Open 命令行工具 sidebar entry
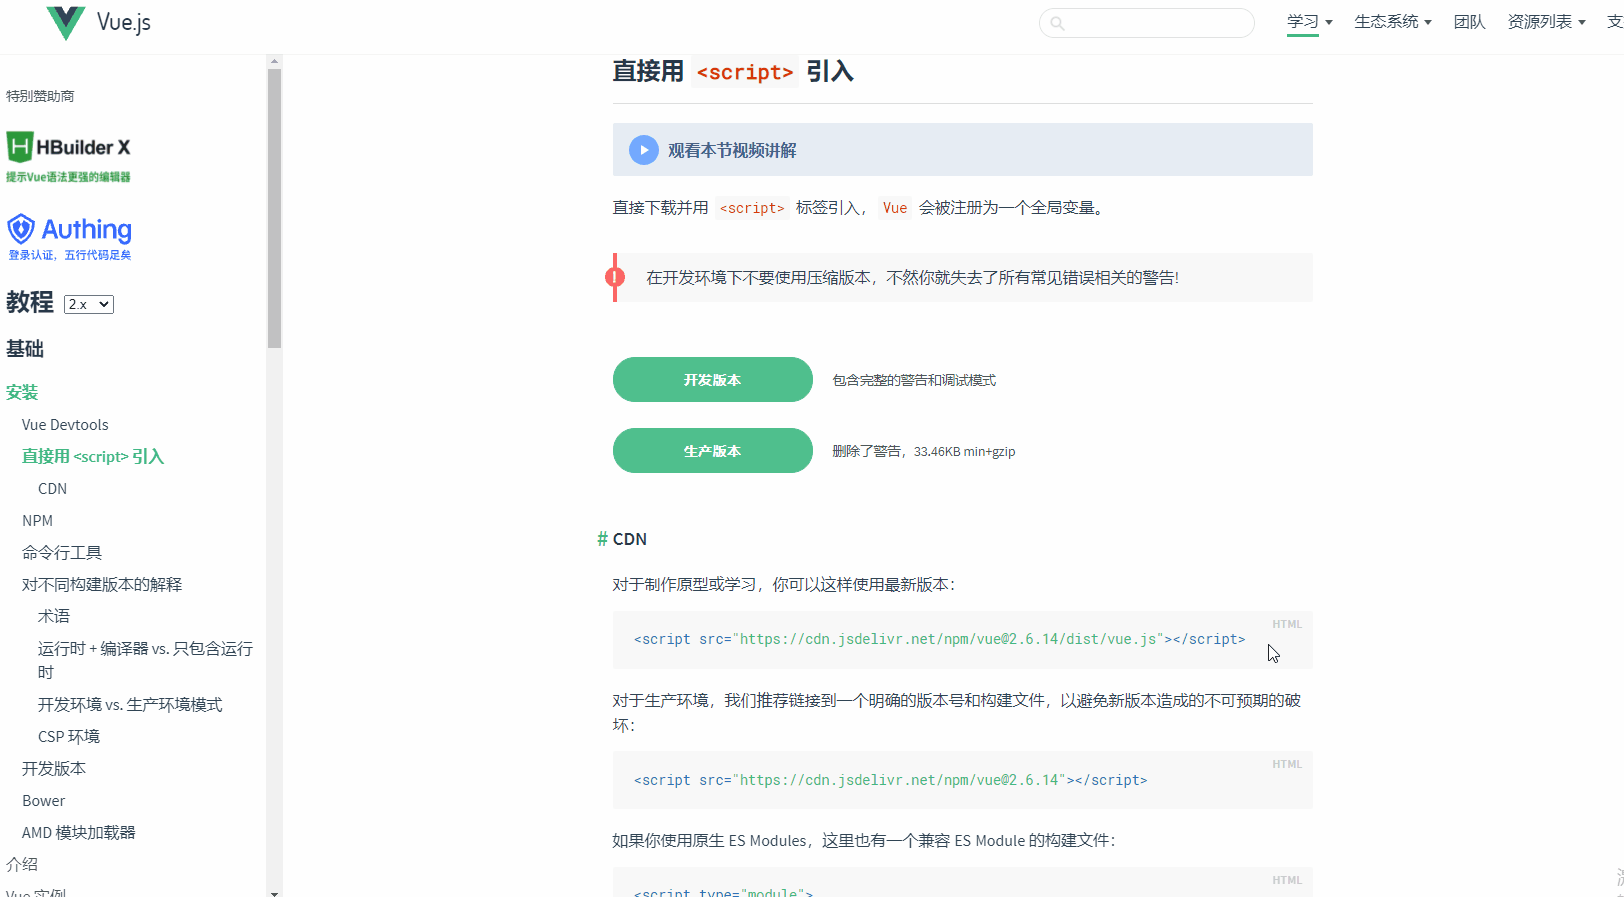Screen dimensions: 1624x897 pos(62,552)
